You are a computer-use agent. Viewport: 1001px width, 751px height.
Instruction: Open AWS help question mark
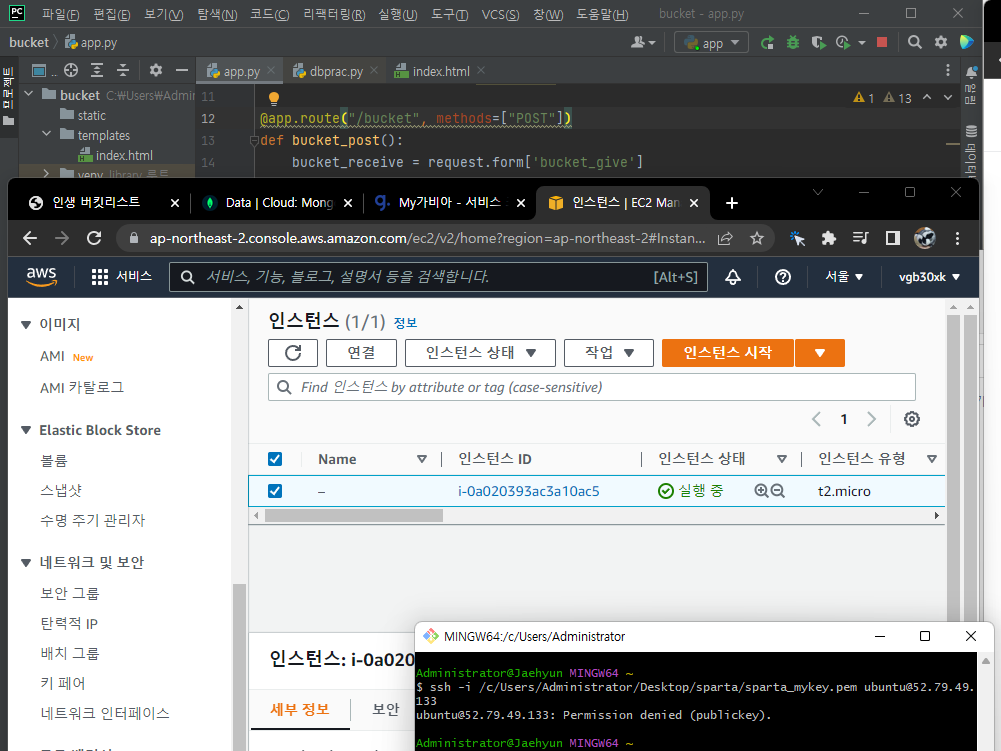coord(783,277)
